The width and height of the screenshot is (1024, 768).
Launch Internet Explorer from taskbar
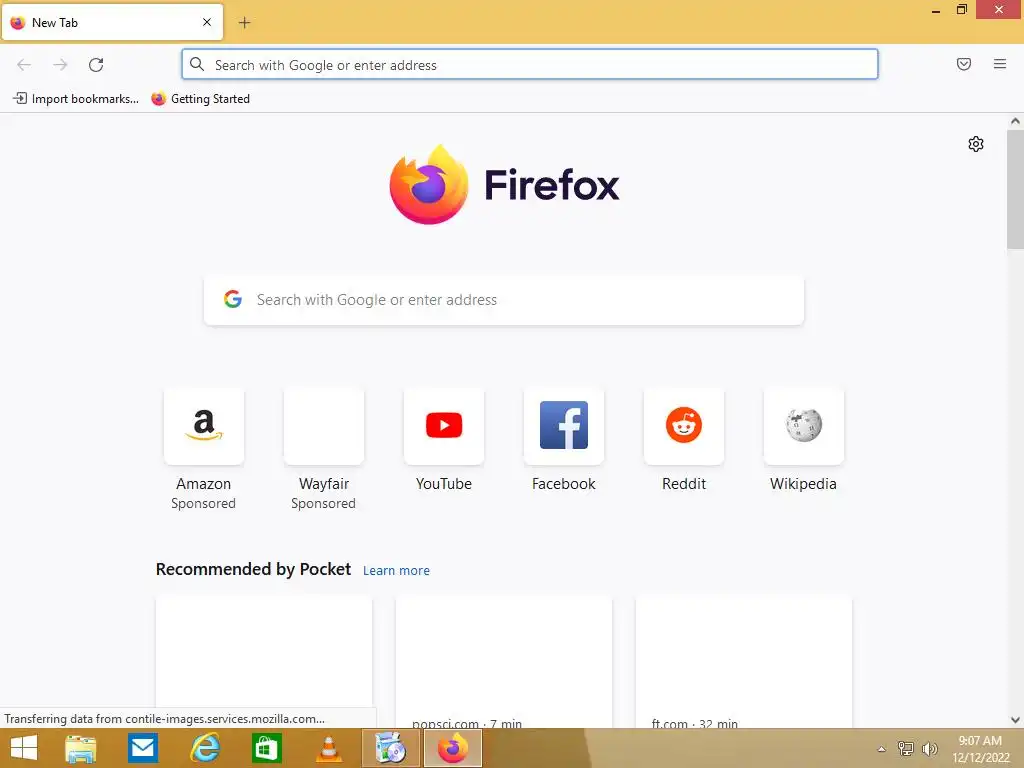tap(204, 748)
